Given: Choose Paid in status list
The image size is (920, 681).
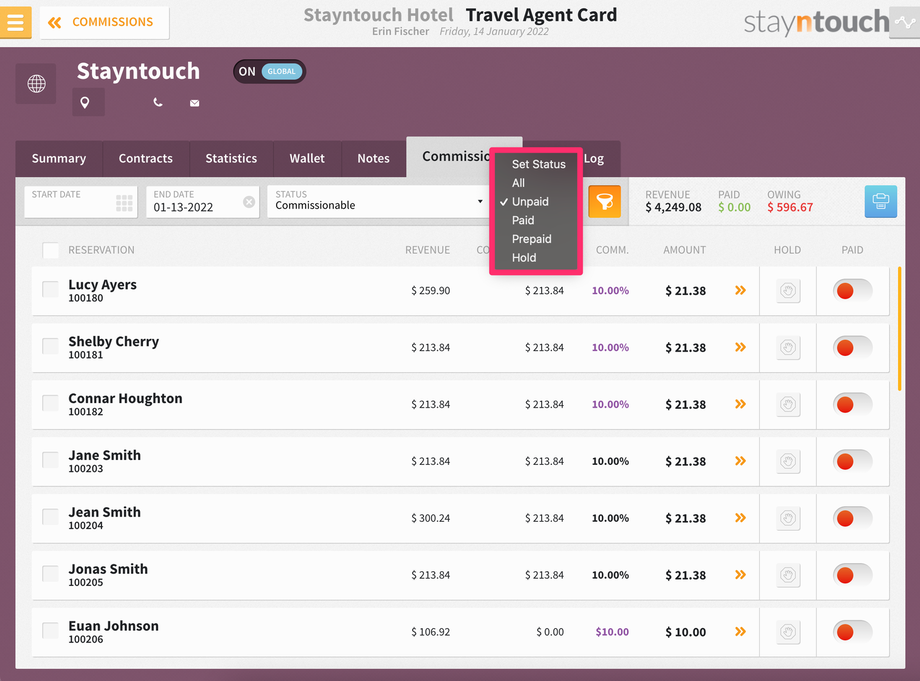Looking at the screenshot, I should pyautogui.click(x=523, y=221).
